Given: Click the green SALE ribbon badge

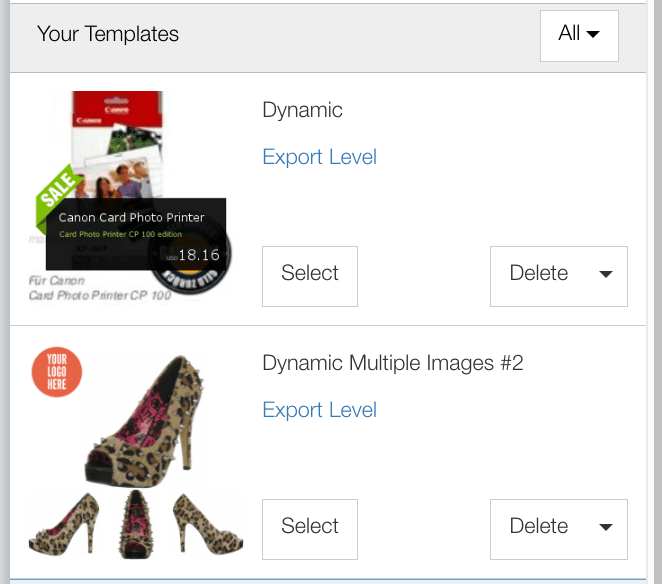Looking at the screenshot, I should (58, 197).
